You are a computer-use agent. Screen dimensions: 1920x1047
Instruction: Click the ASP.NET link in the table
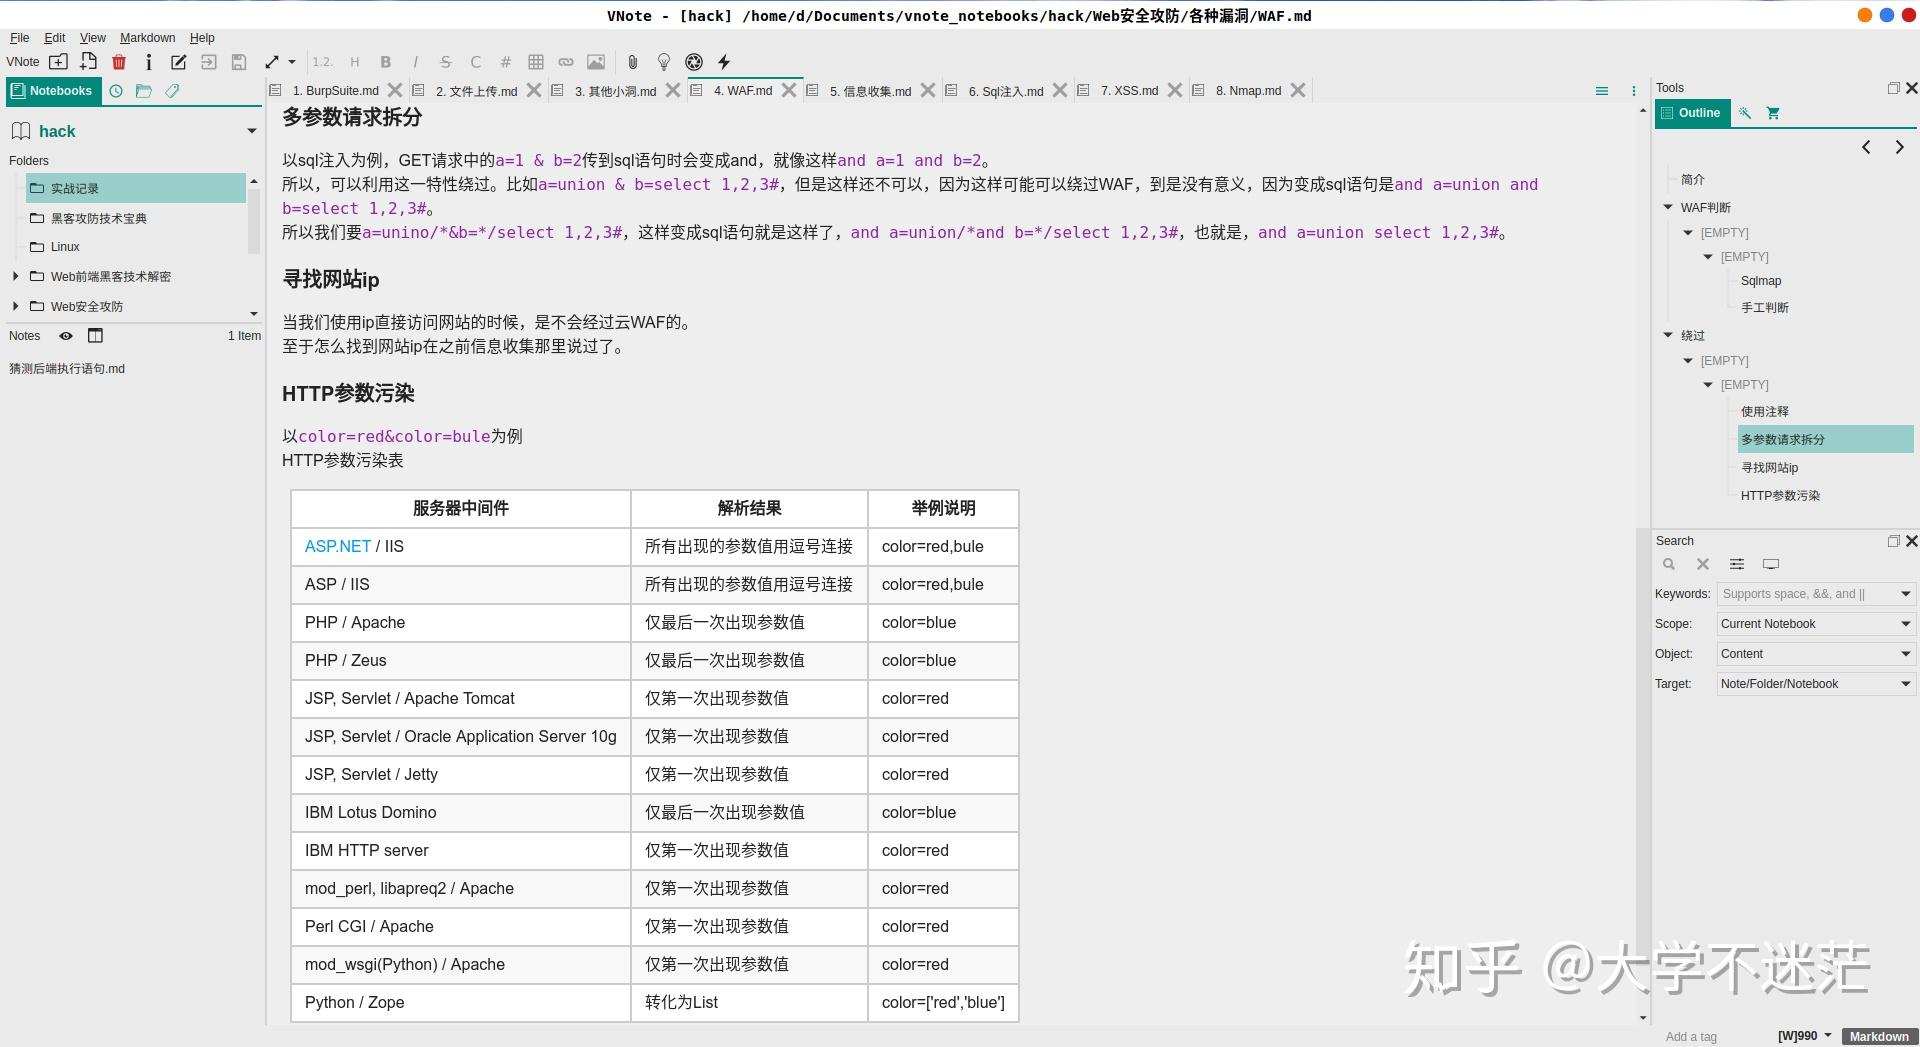(338, 546)
